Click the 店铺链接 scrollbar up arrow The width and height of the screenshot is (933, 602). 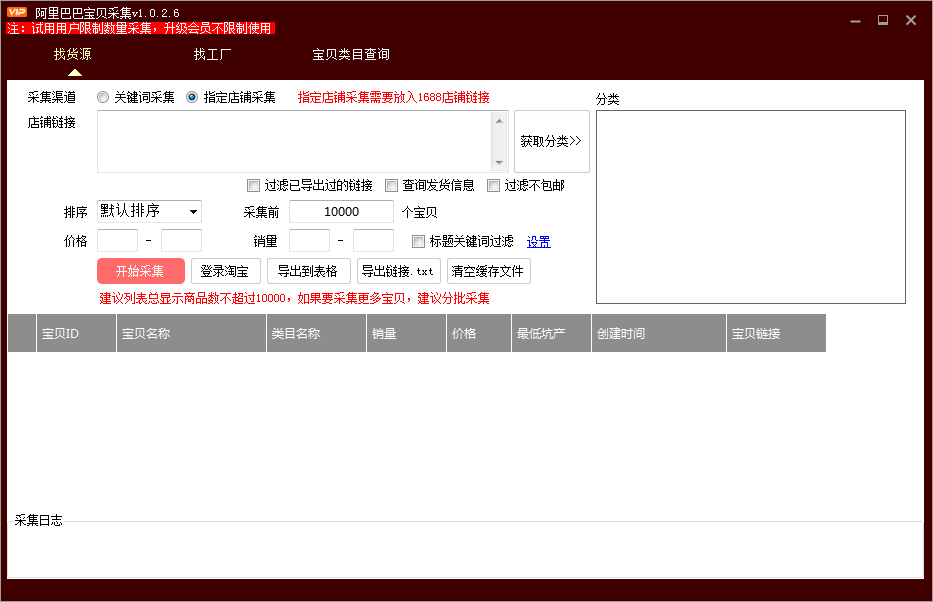[499, 121]
